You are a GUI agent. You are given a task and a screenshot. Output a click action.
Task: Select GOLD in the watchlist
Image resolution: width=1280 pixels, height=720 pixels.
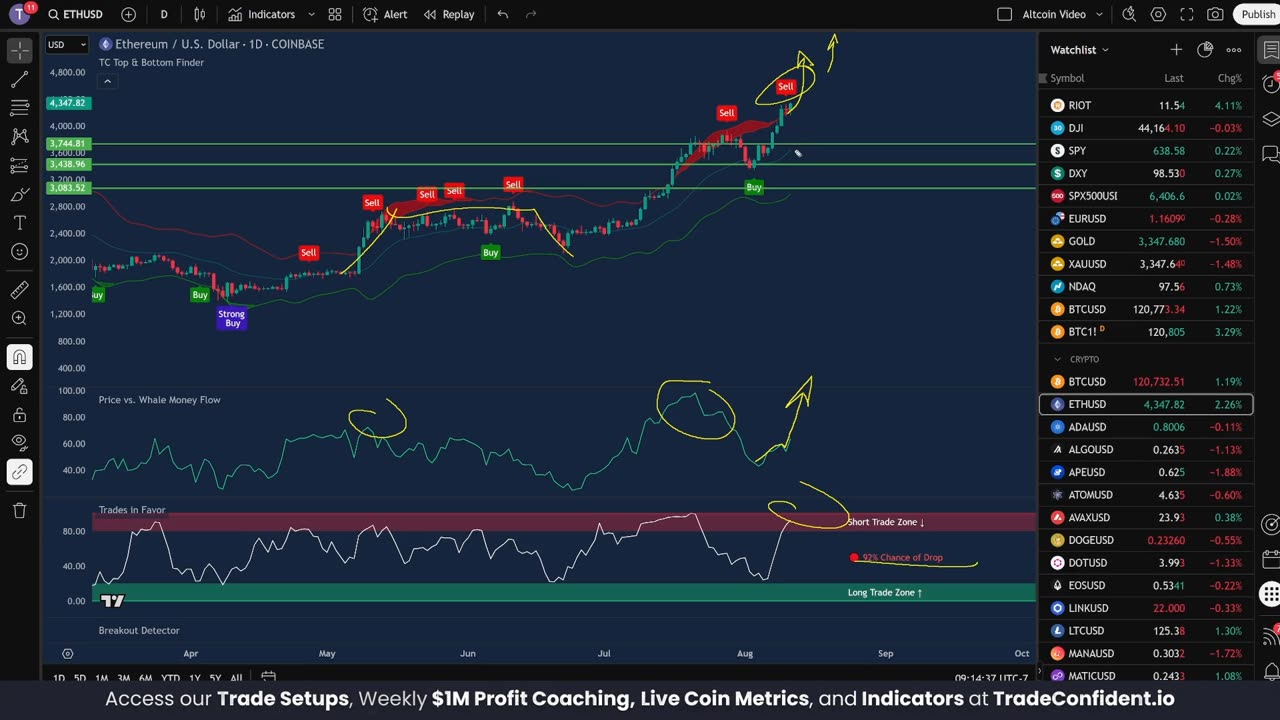tap(1146, 241)
